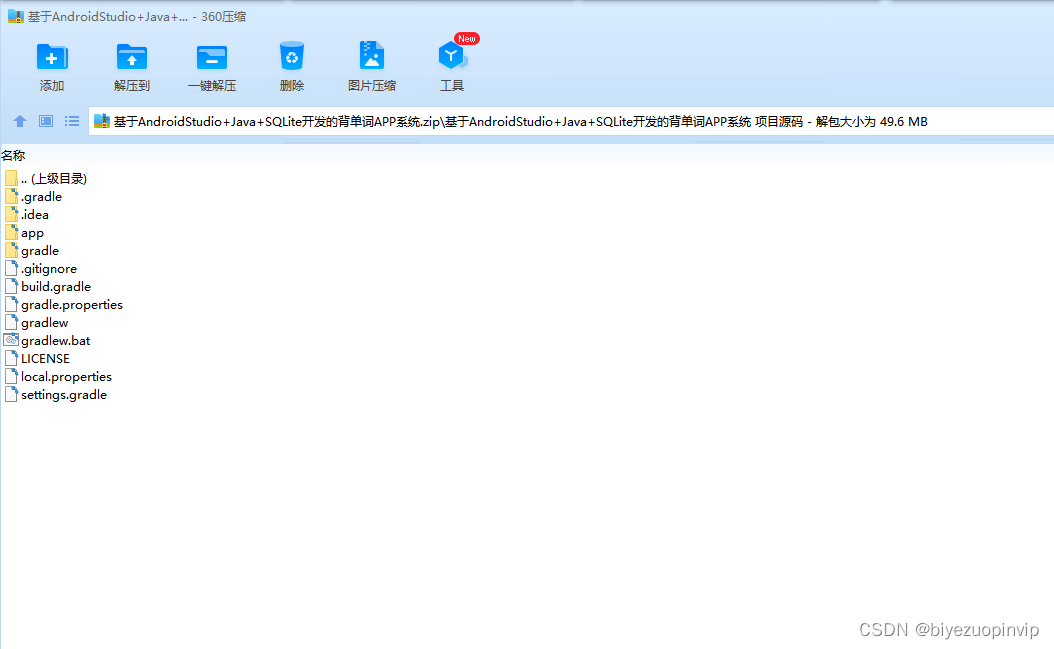Toggle the preview pane icon
The image size is (1054, 649).
click(x=44, y=121)
